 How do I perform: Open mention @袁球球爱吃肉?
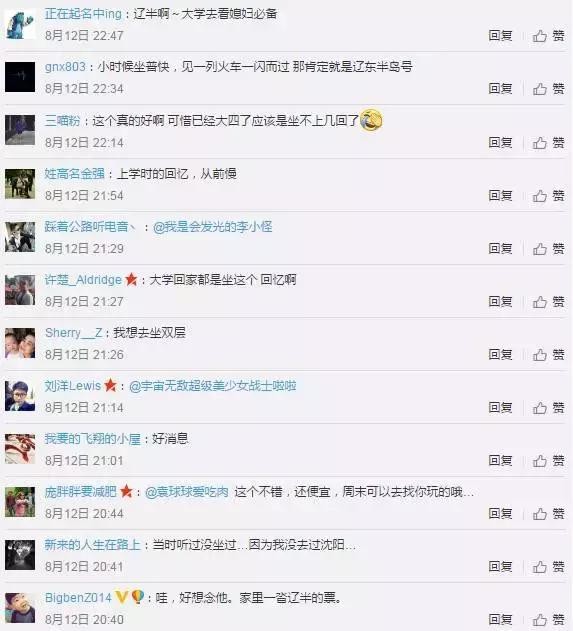187,492
